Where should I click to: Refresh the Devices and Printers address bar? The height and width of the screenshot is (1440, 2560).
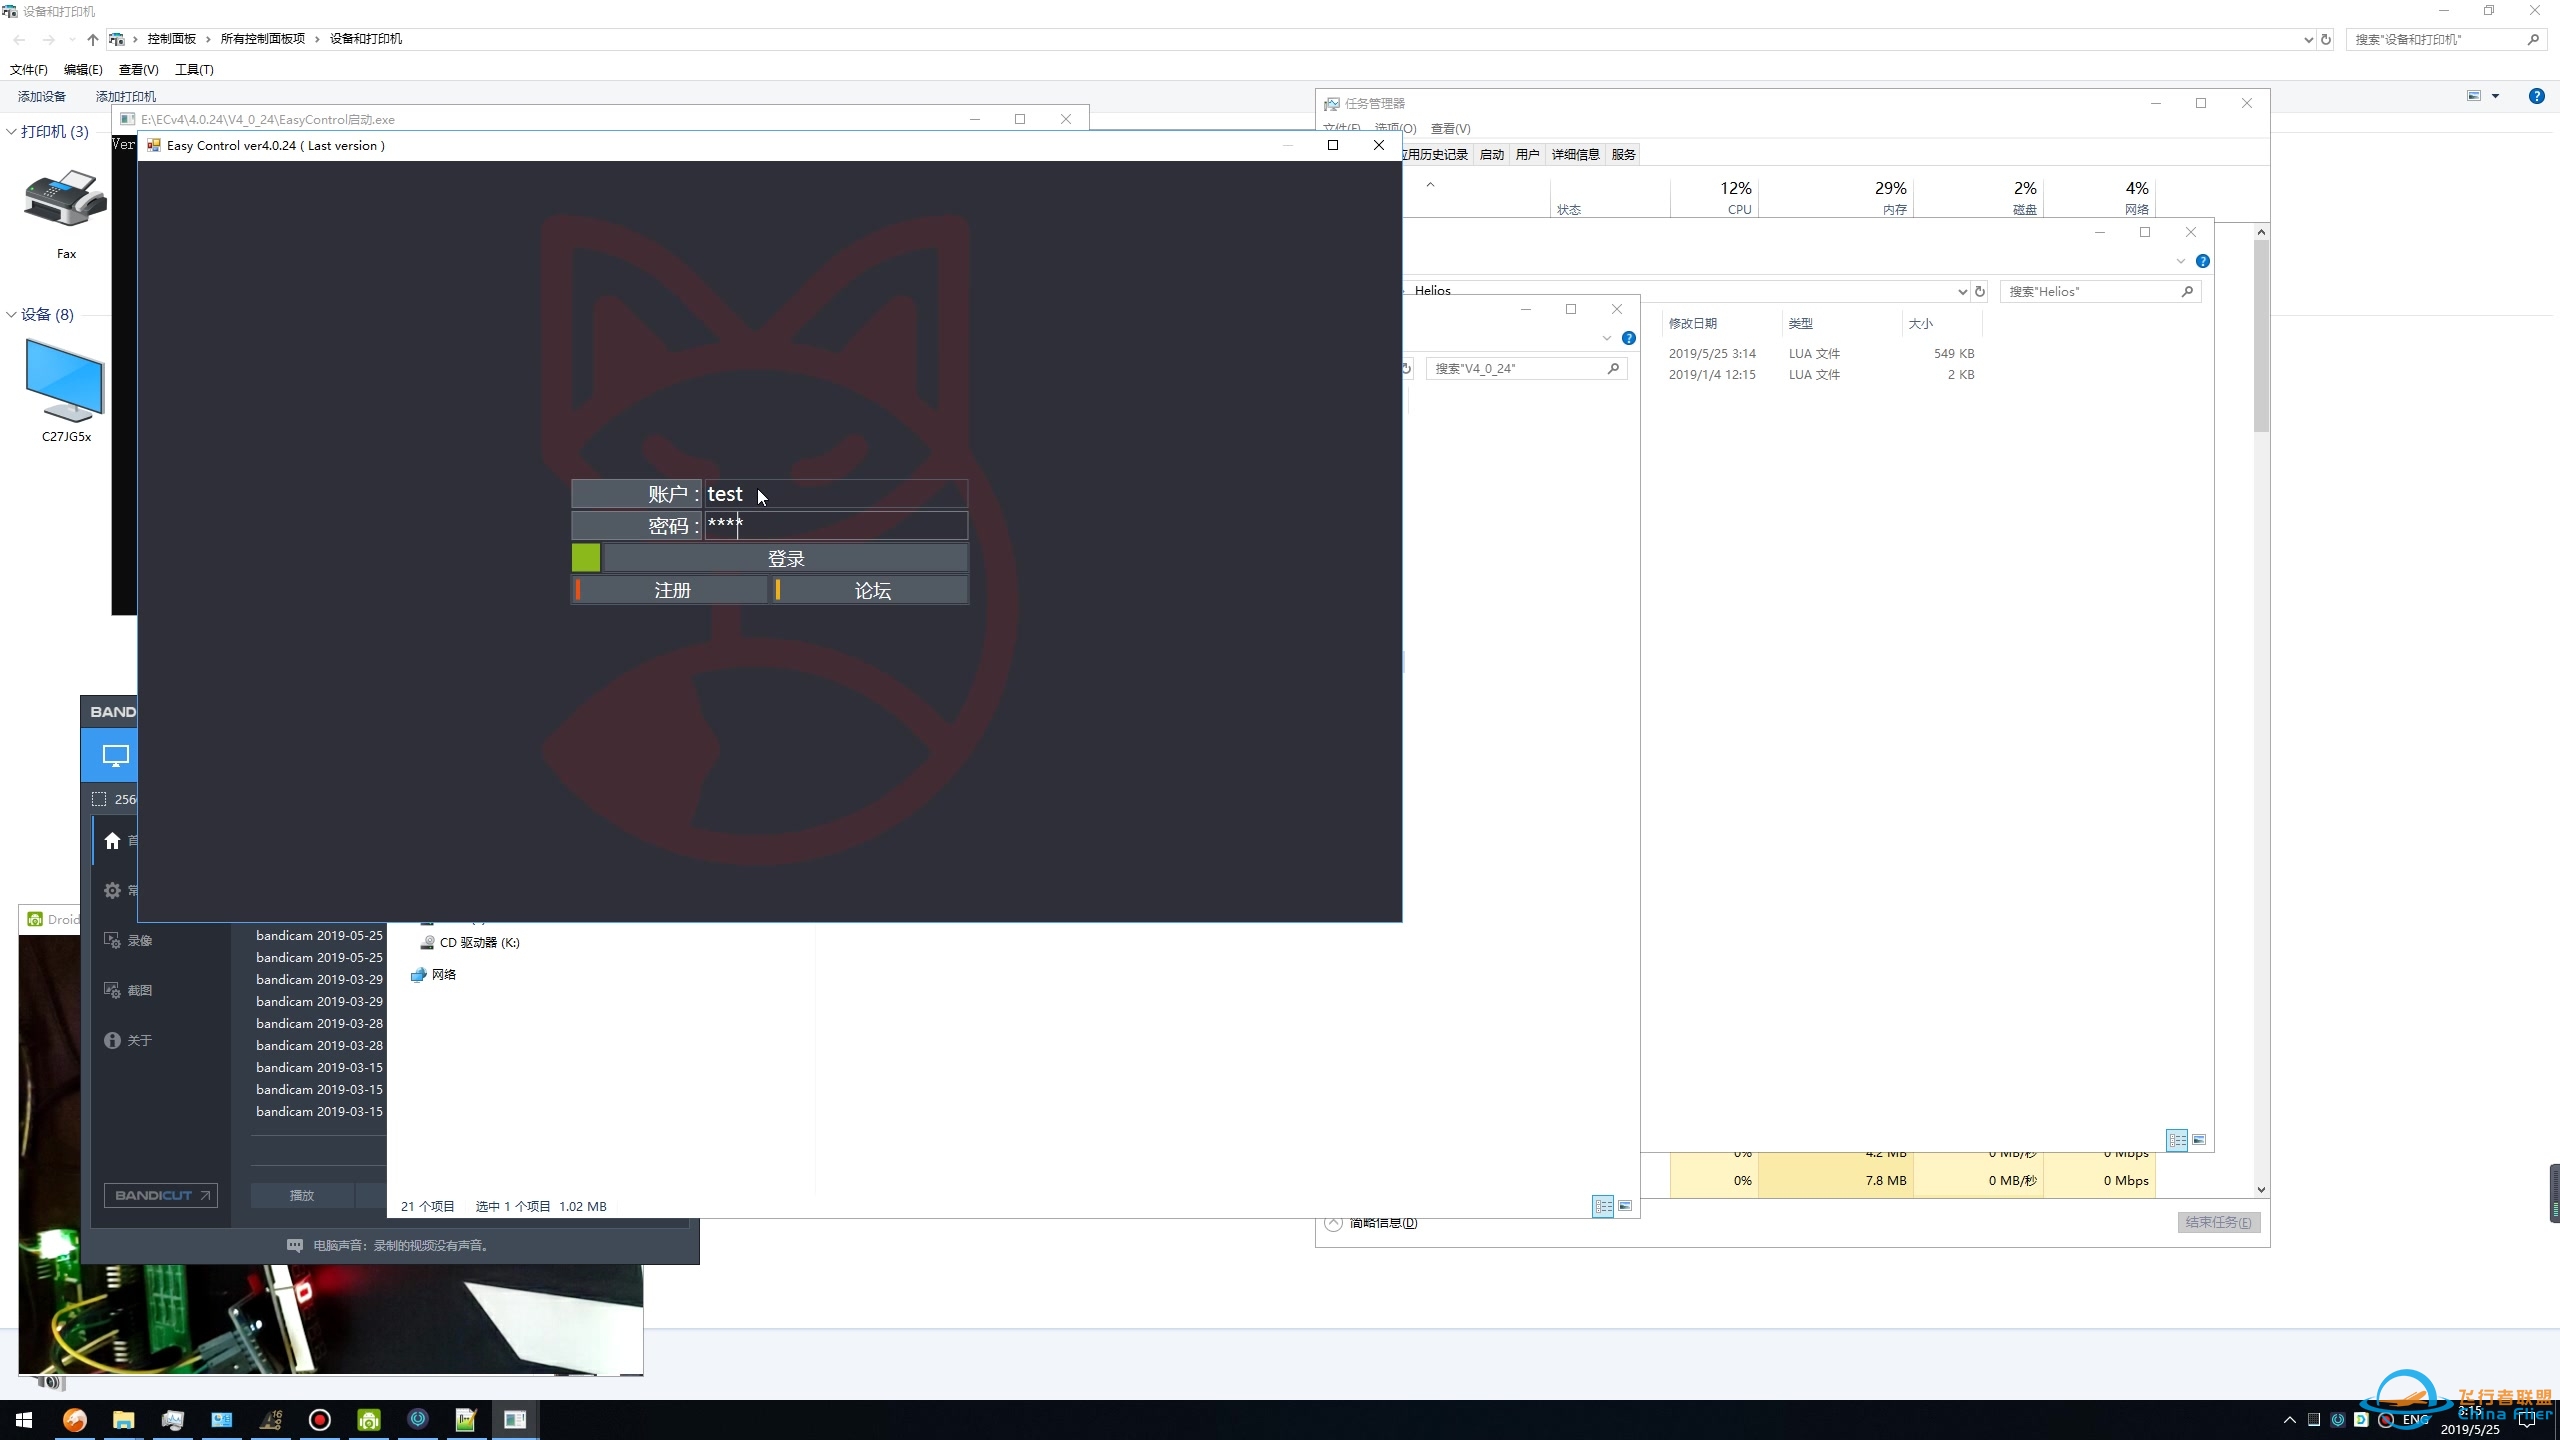[2326, 39]
